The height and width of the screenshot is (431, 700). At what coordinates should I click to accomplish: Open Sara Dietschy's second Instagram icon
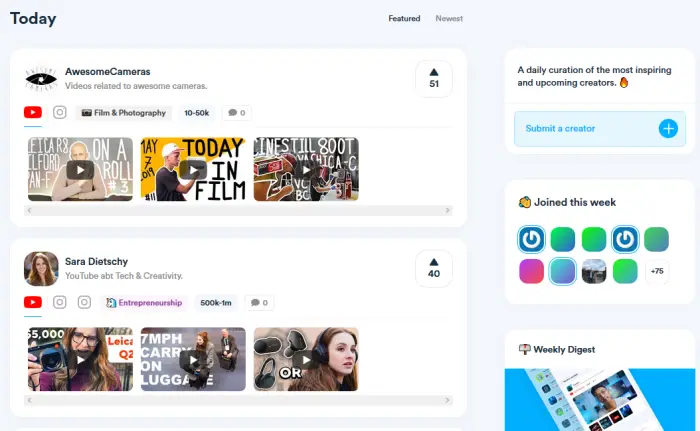tap(84, 302)
